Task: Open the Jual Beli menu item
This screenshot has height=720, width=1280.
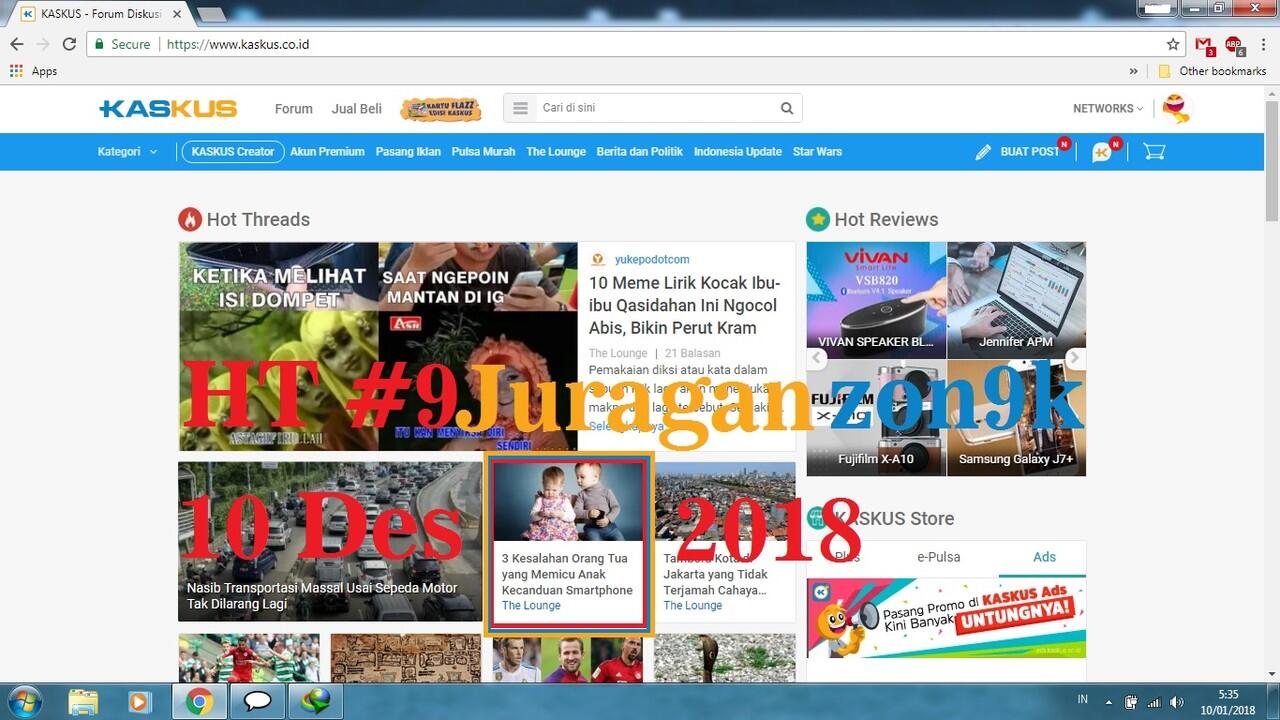Action: tap(357, 109)
